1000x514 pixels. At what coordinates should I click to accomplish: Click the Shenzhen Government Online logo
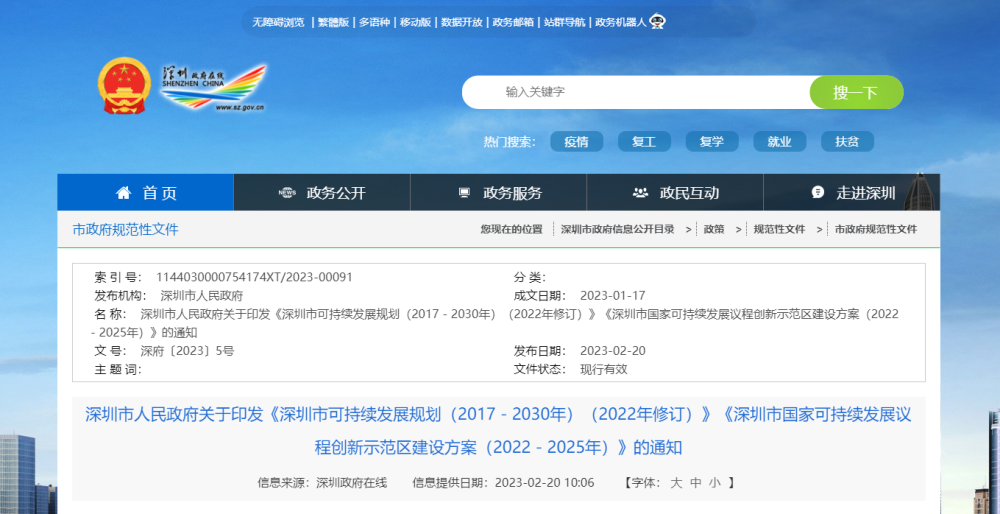click(x=214, y=87)
